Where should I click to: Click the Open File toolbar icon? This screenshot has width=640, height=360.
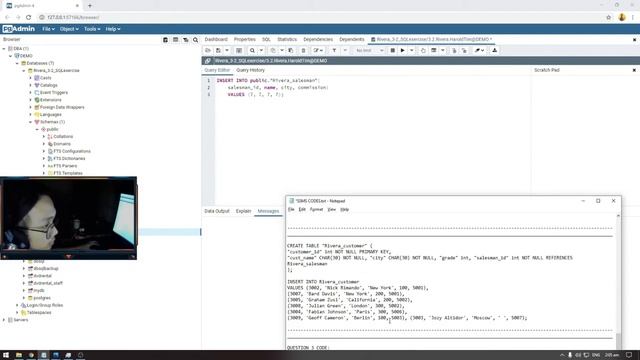208,50
